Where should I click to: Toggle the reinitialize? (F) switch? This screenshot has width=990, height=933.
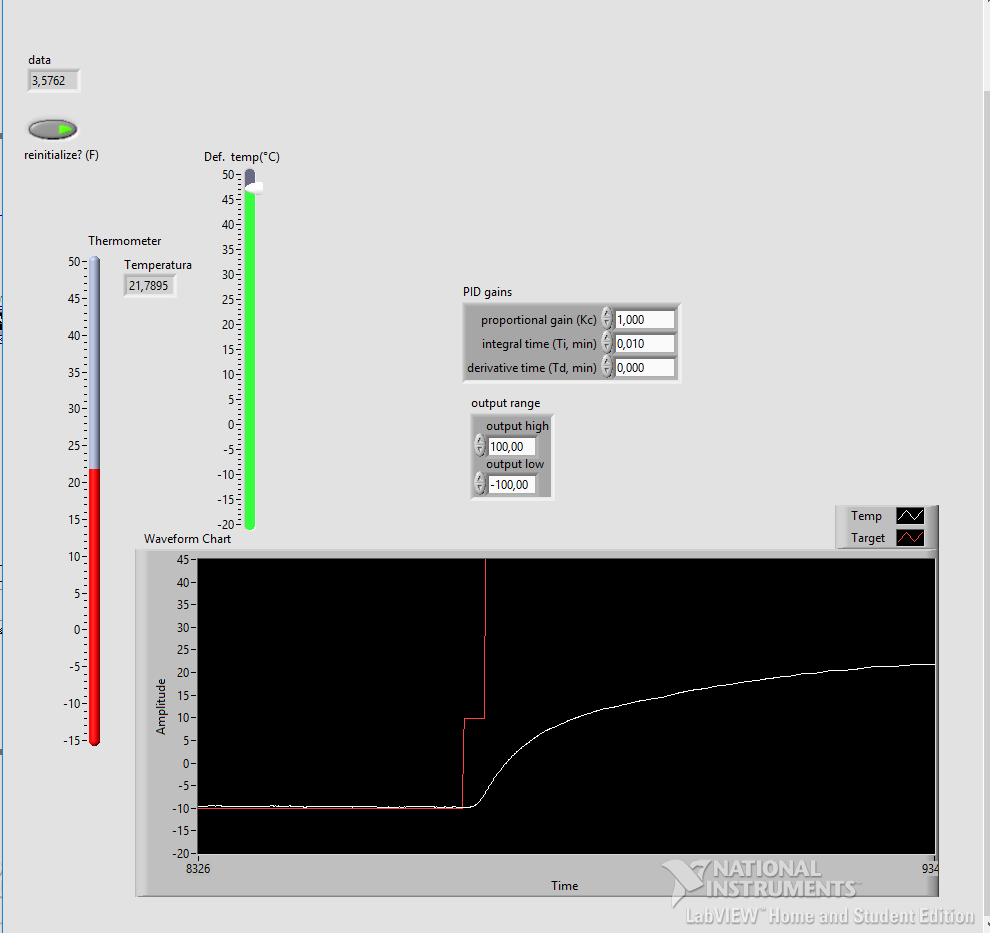click(x=52, y=129)
